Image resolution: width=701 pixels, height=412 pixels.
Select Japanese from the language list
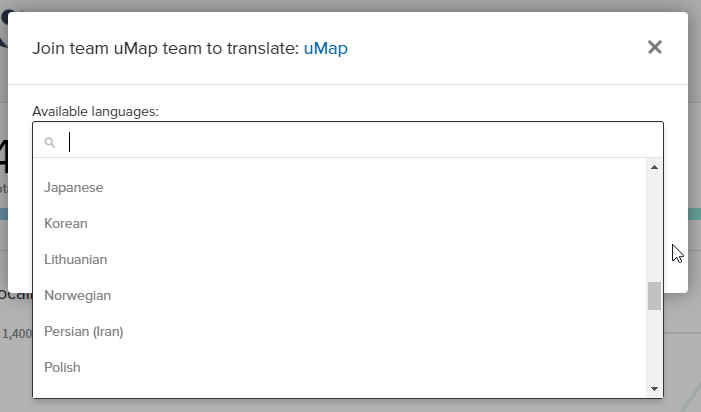pos(74,187)
